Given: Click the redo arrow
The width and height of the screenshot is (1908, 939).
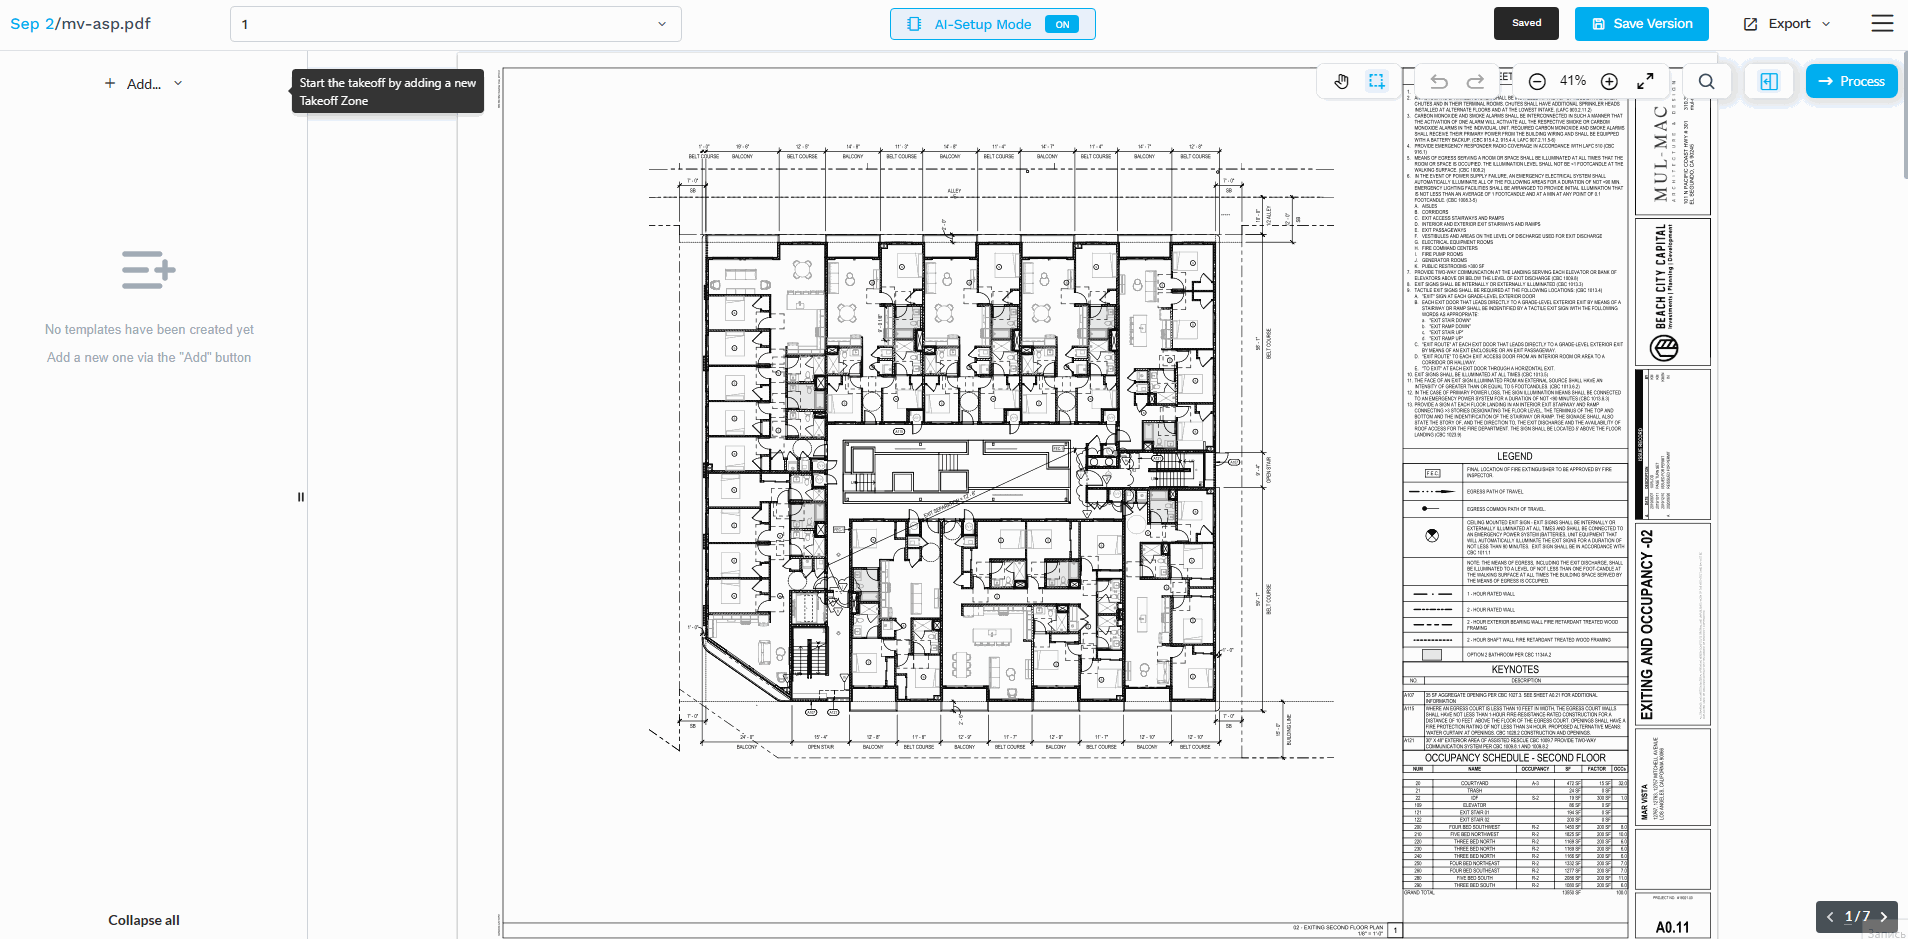Looking at the screenshot, I should coord(1475,82).
